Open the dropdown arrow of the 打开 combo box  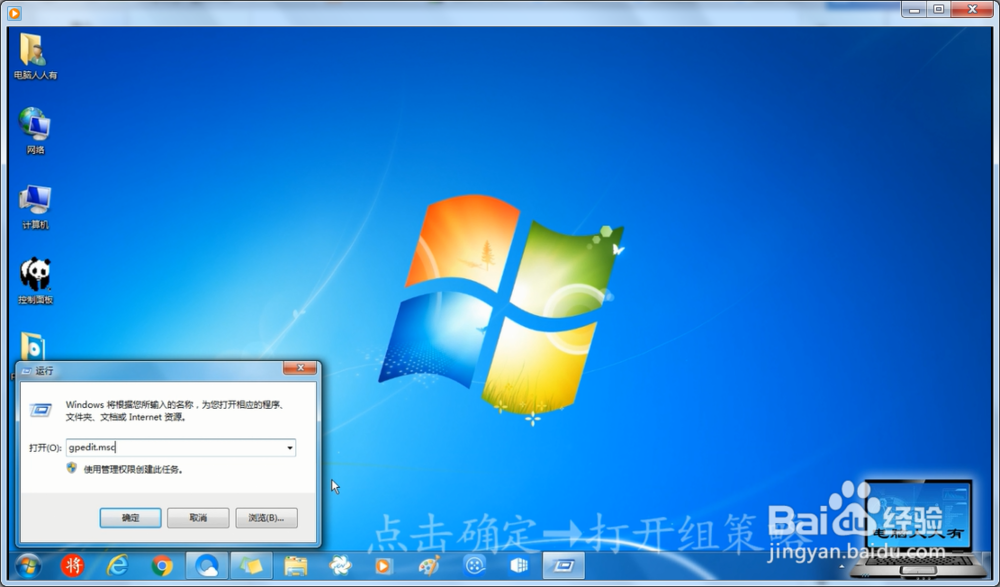point(290,448)
